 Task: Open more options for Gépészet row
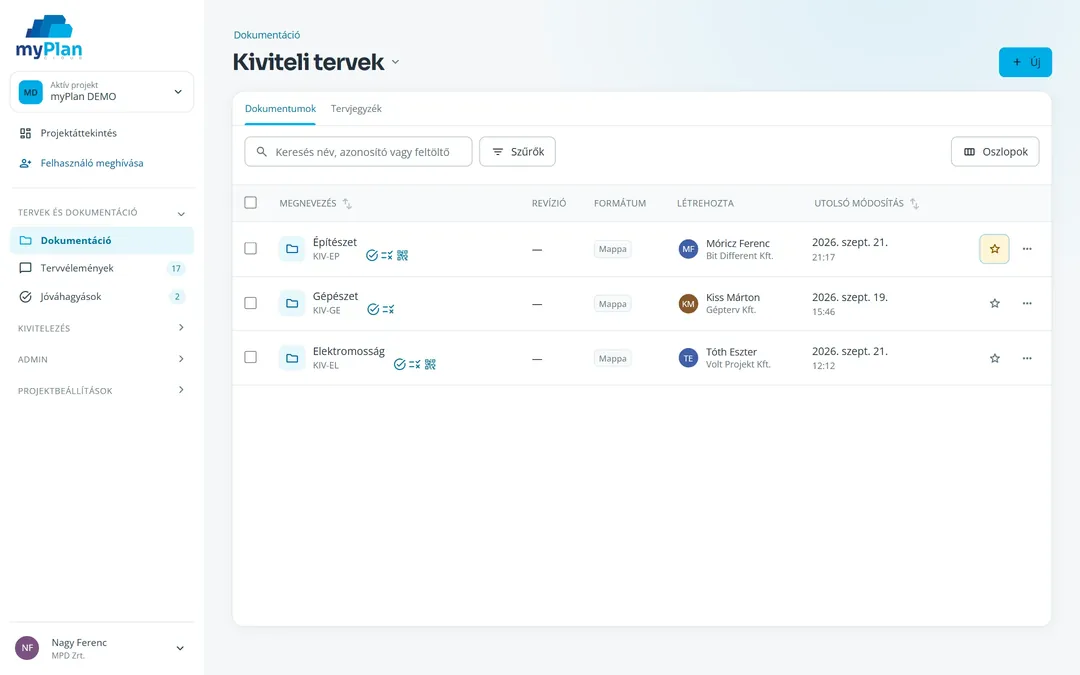click(x=1027, y=303)
